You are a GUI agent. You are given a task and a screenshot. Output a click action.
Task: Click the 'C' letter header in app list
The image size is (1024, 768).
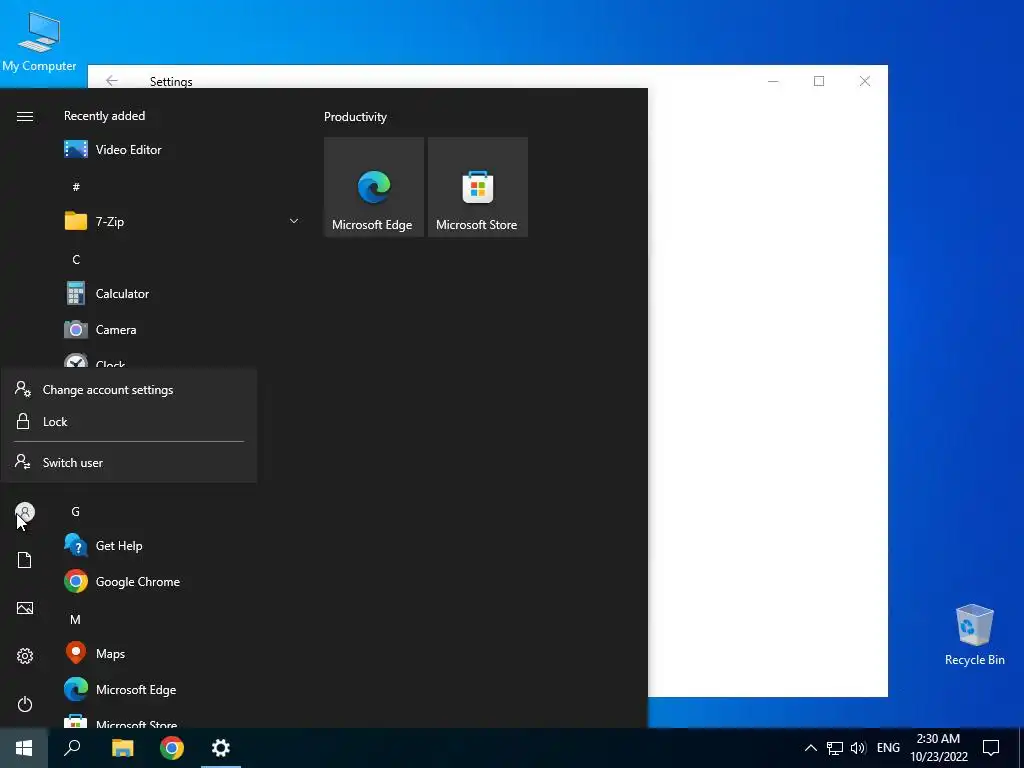(76, 259)
